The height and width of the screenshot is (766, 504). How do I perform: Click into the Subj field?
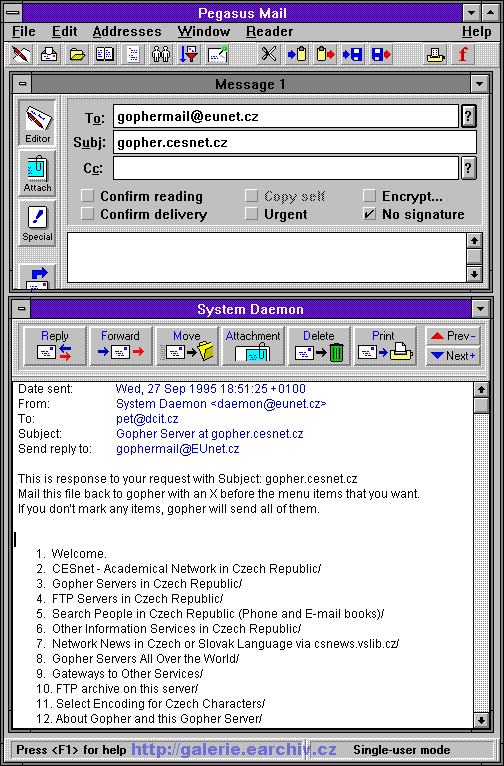(x=294, y=142)
